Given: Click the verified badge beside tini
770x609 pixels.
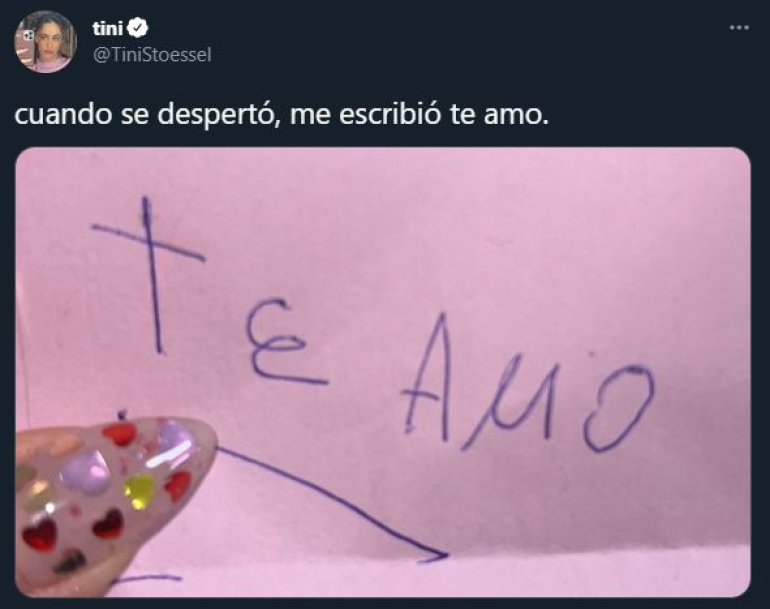Looking at the screenshot, I should (x=138, y=28).
